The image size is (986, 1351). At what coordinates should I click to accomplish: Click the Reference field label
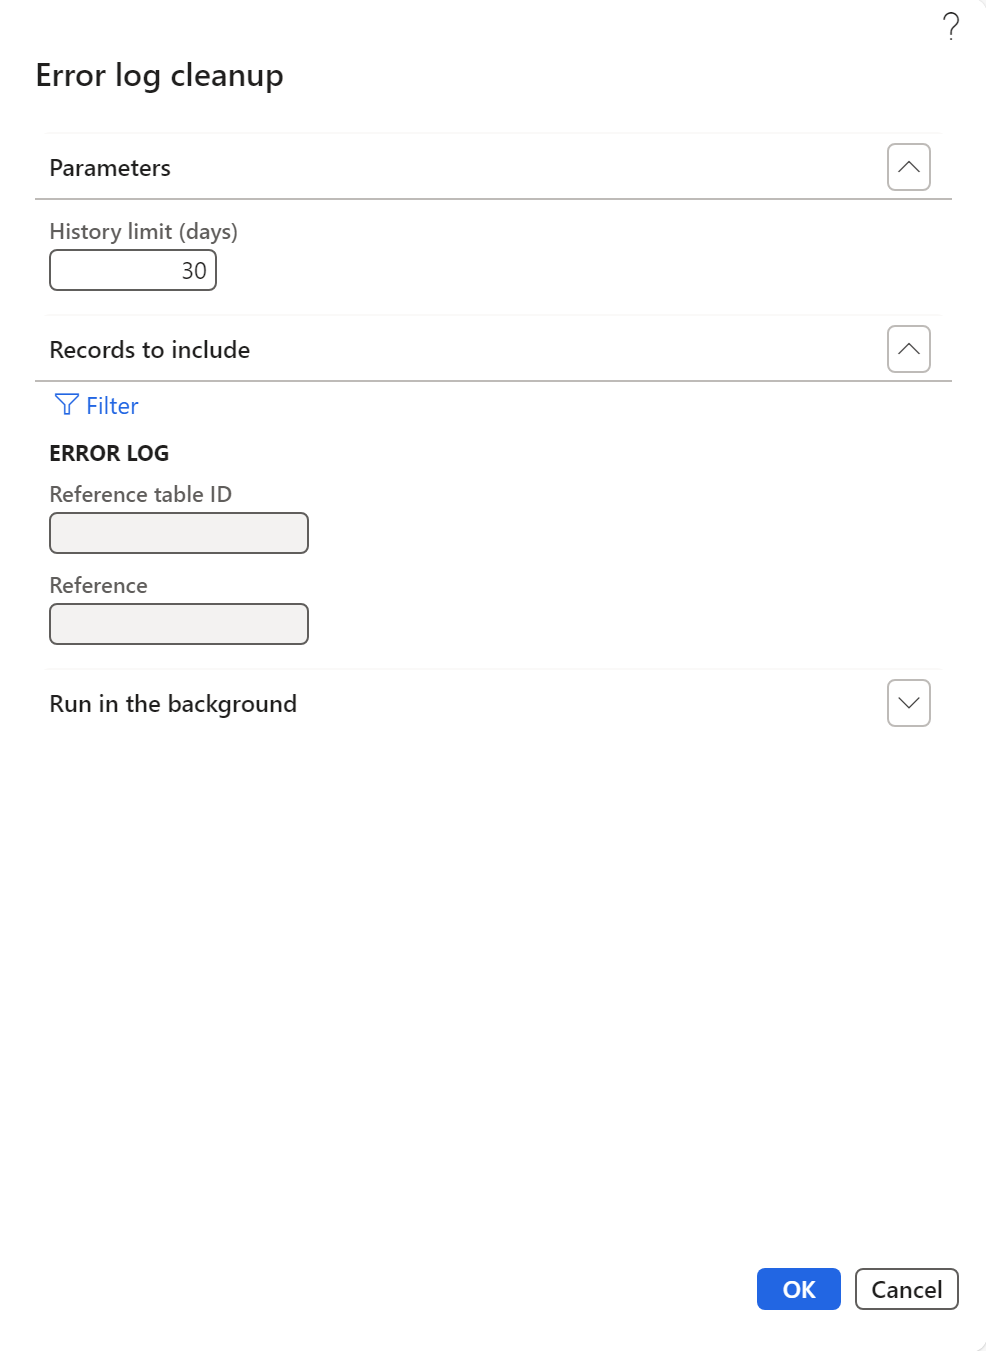pos(98,586)
